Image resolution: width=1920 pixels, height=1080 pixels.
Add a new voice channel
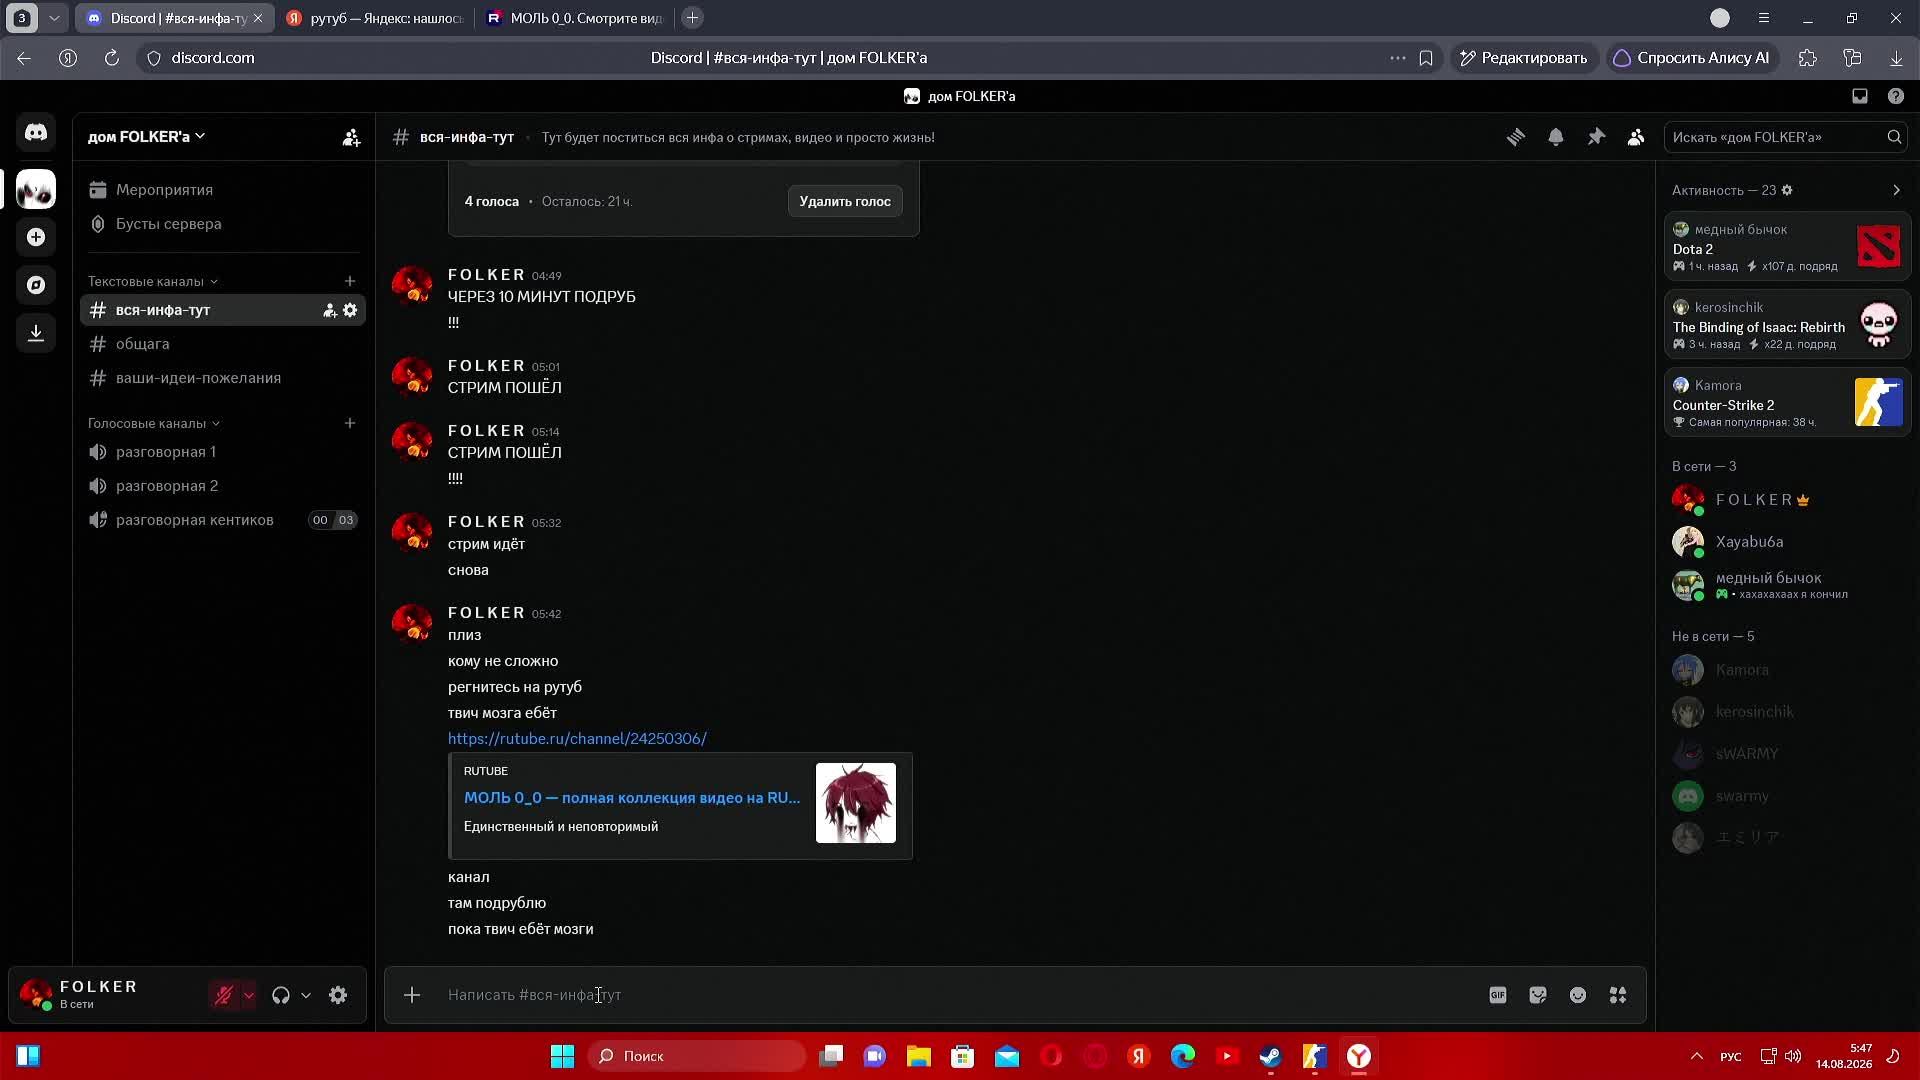tap(350, 423)
